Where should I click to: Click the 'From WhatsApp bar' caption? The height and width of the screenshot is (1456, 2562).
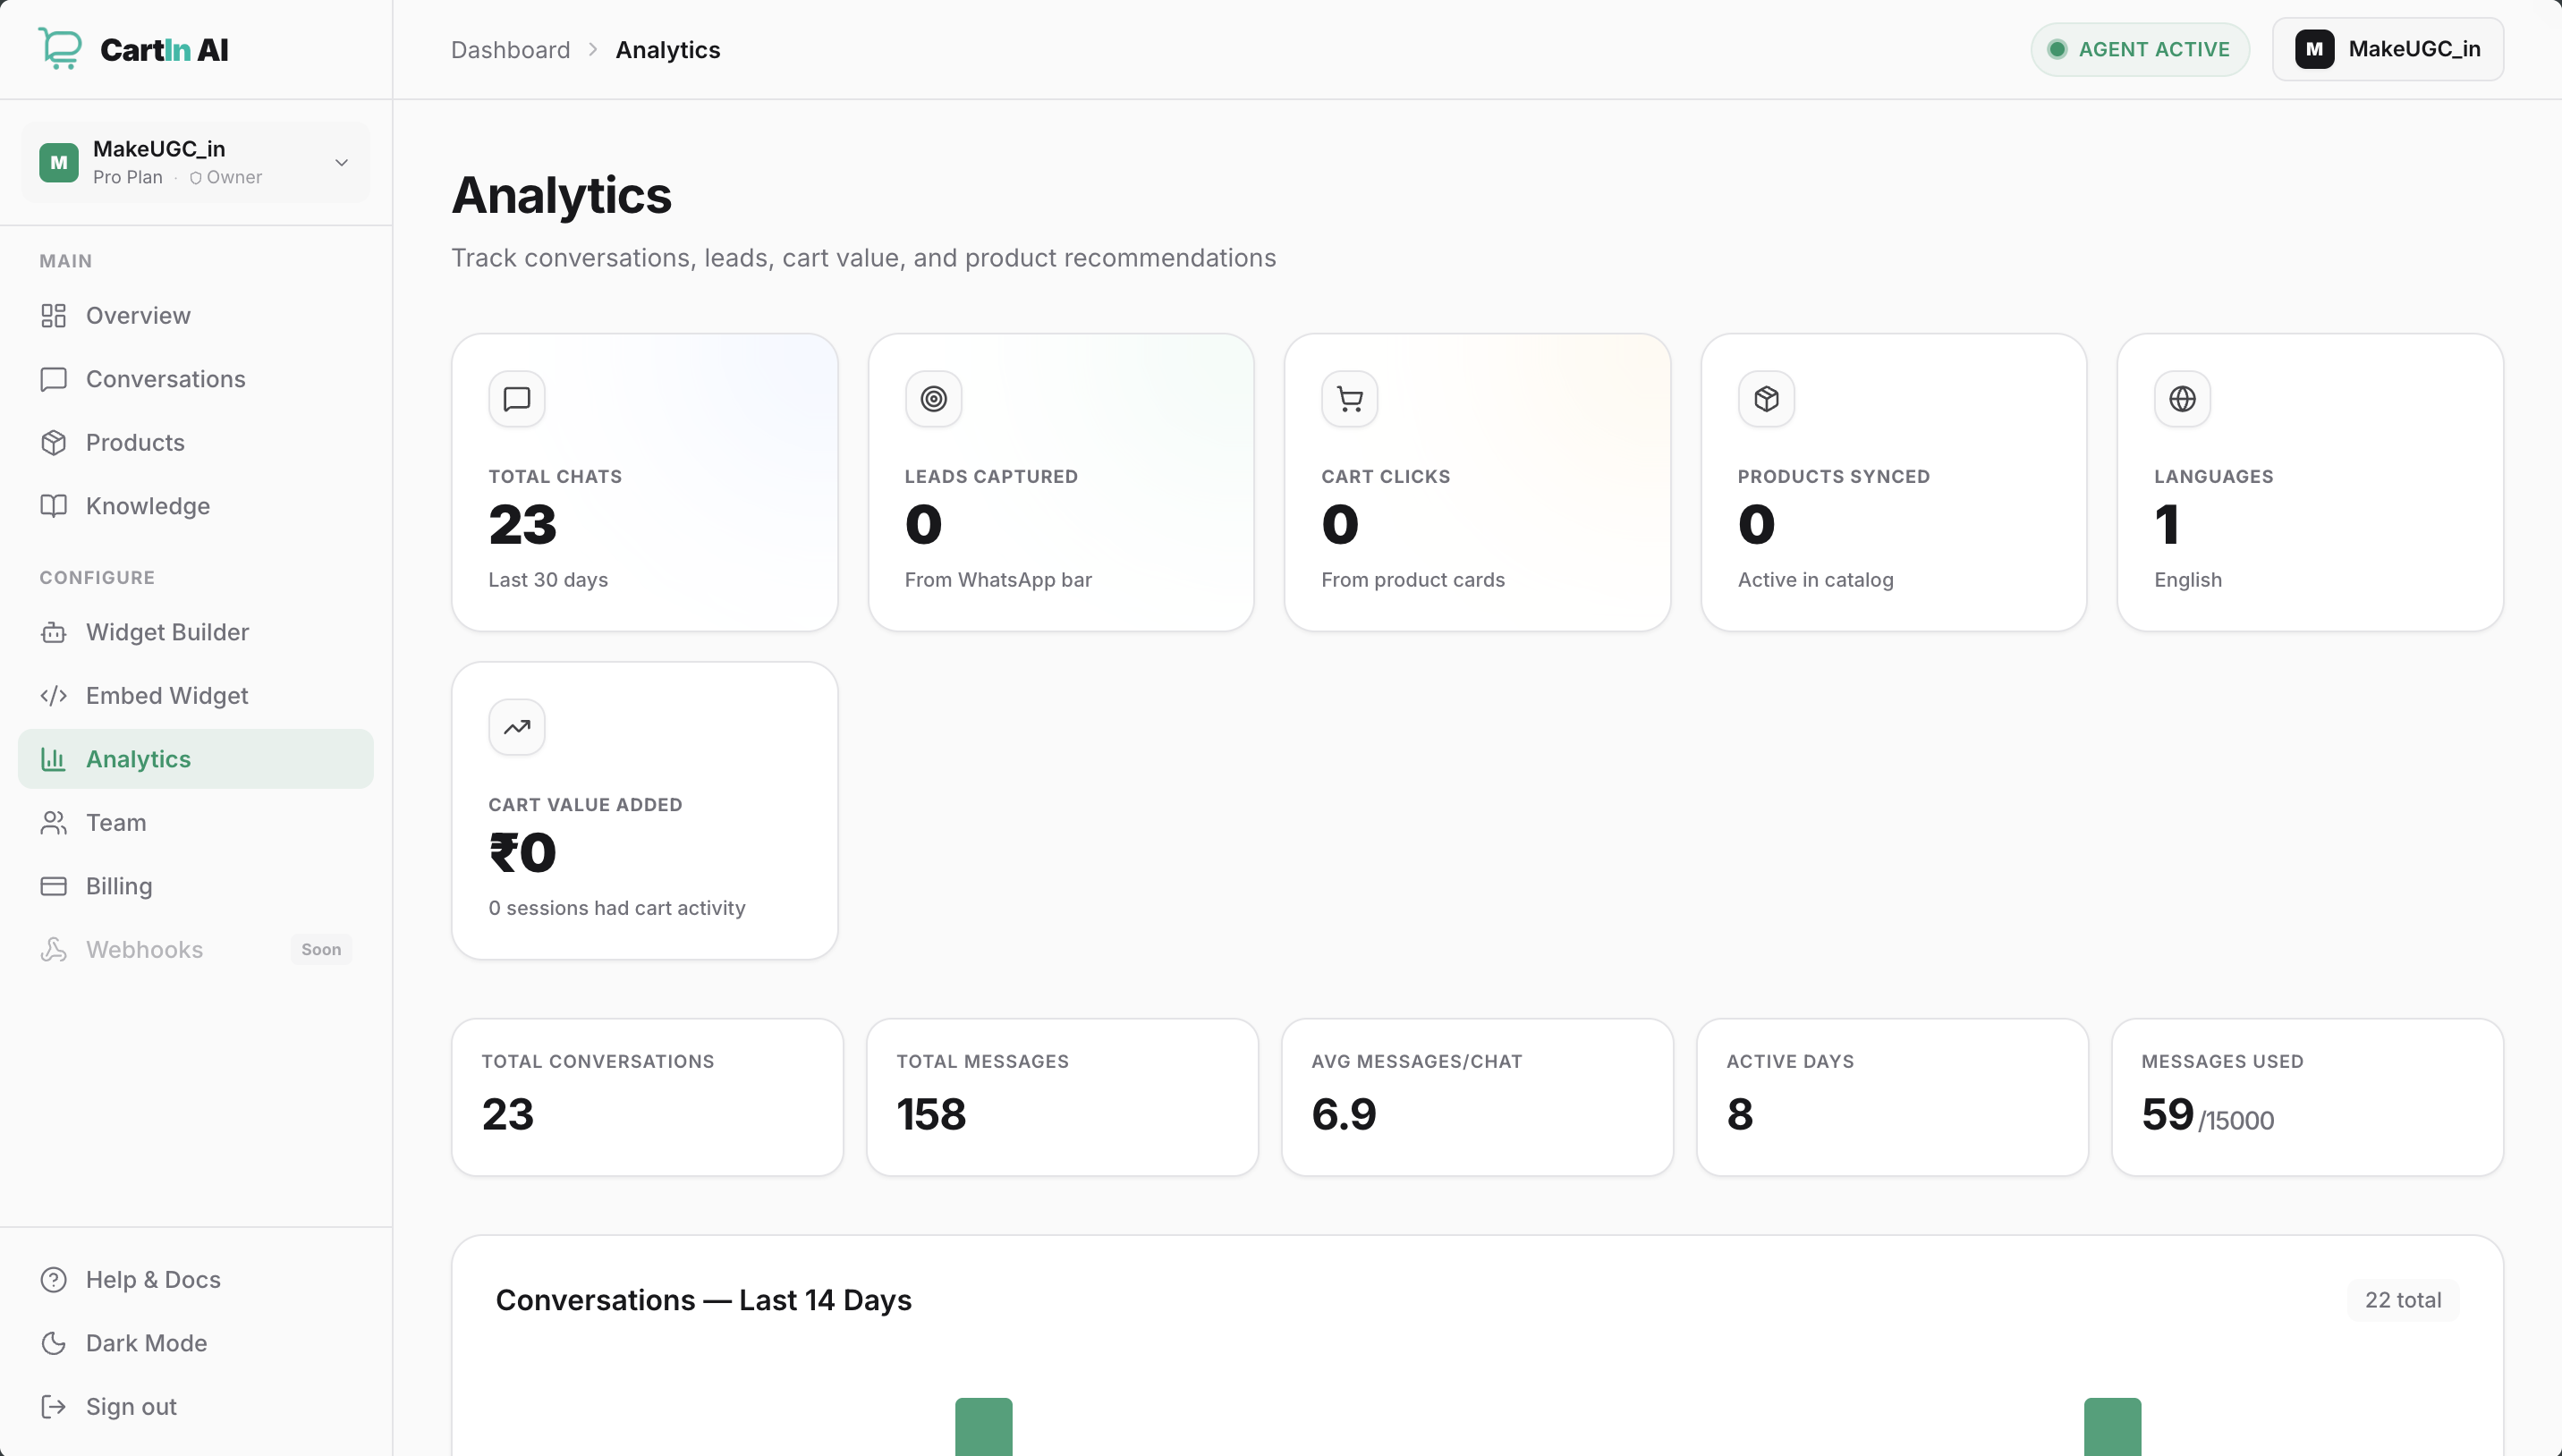[998, 580]
